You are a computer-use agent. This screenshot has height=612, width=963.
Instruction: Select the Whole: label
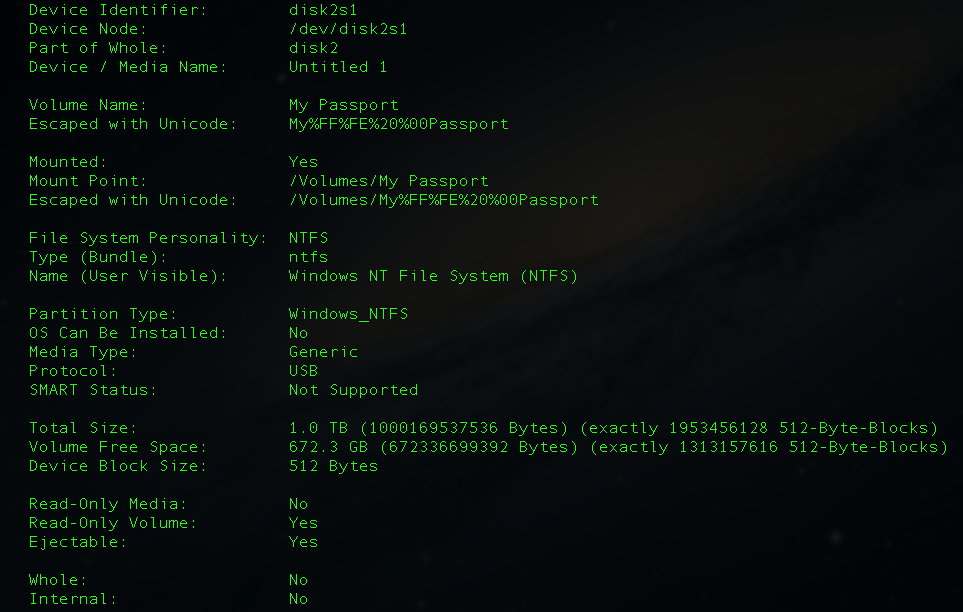58,580
